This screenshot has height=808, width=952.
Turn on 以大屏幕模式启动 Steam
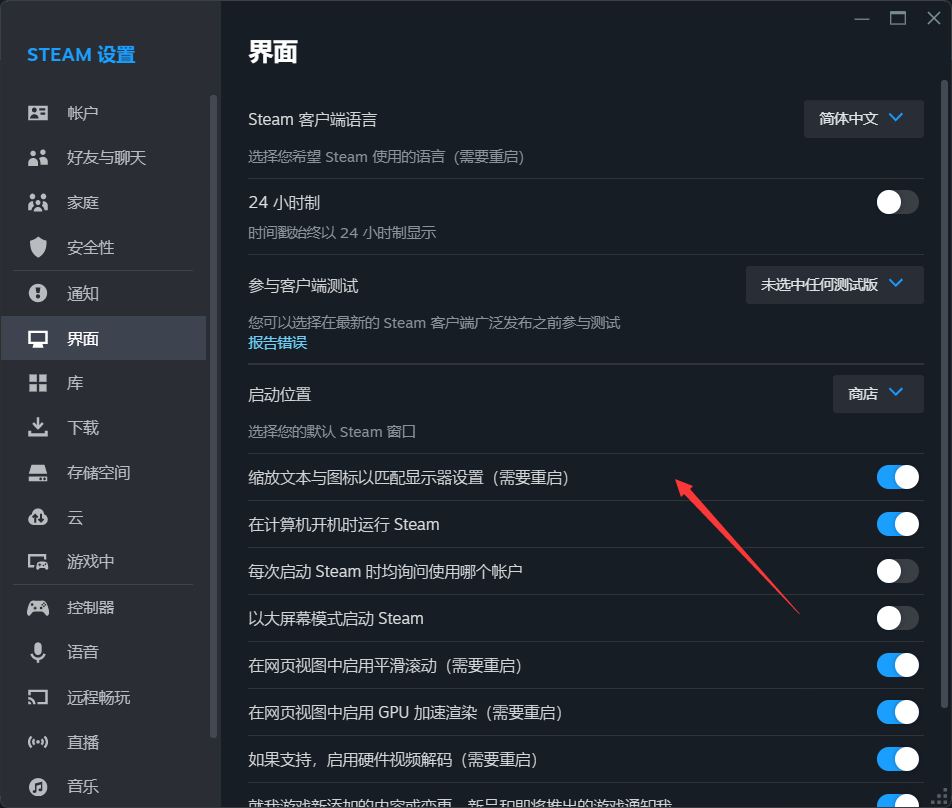click(x=897, y=618)
